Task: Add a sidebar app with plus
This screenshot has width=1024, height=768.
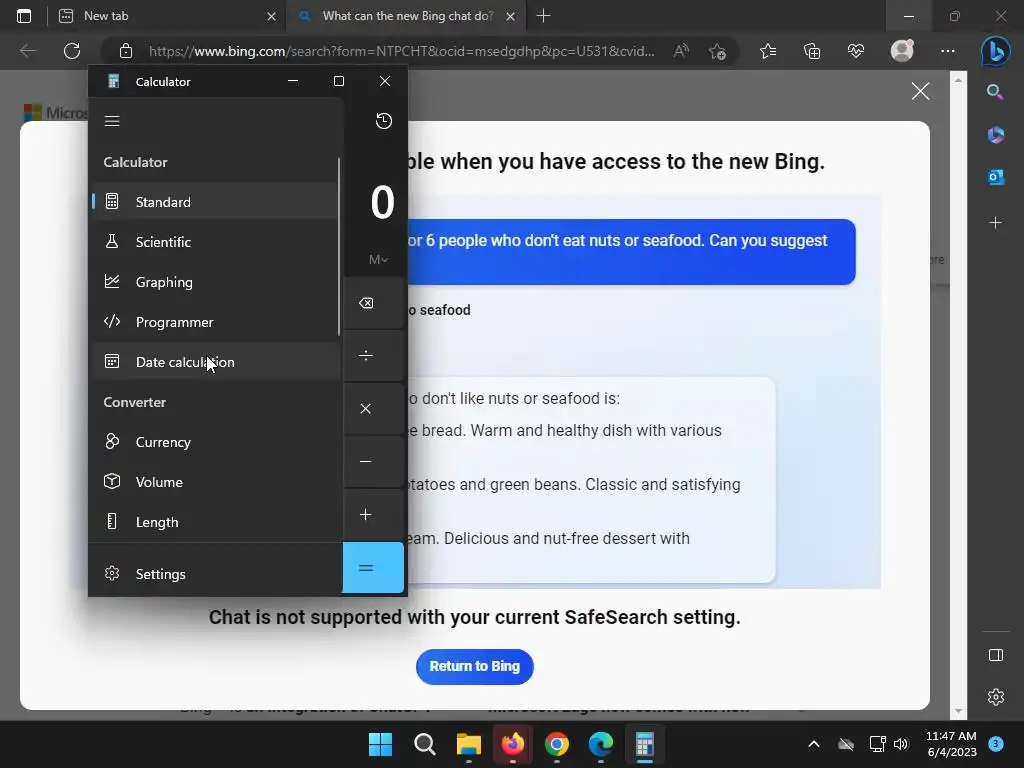Action: [x=995, y=223]
